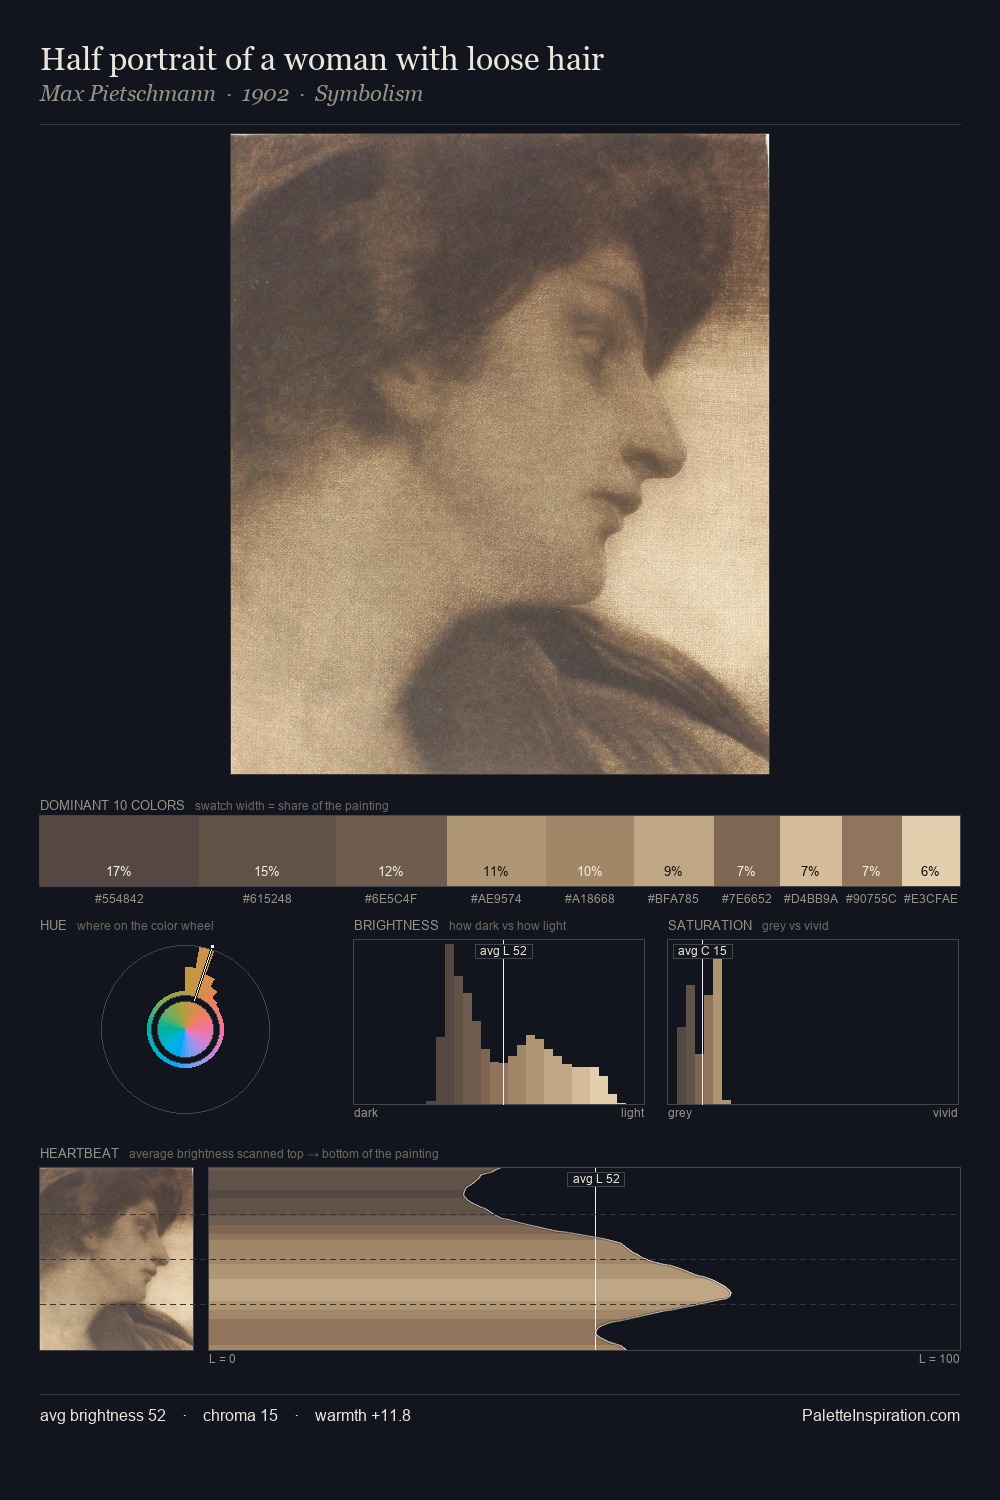Open PaletteInspiration.com link
1000x1500 pixels.
tap(881, 1415)
